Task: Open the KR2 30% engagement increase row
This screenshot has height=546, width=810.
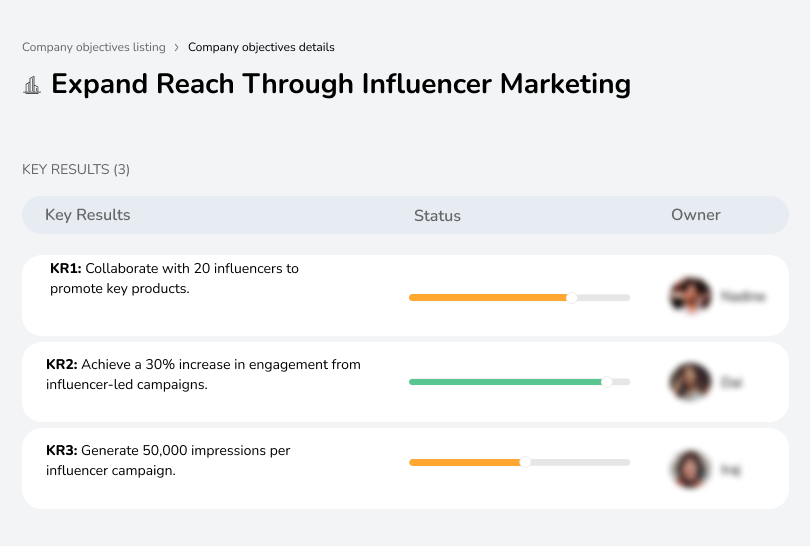Action: click(x=405, y=382)
